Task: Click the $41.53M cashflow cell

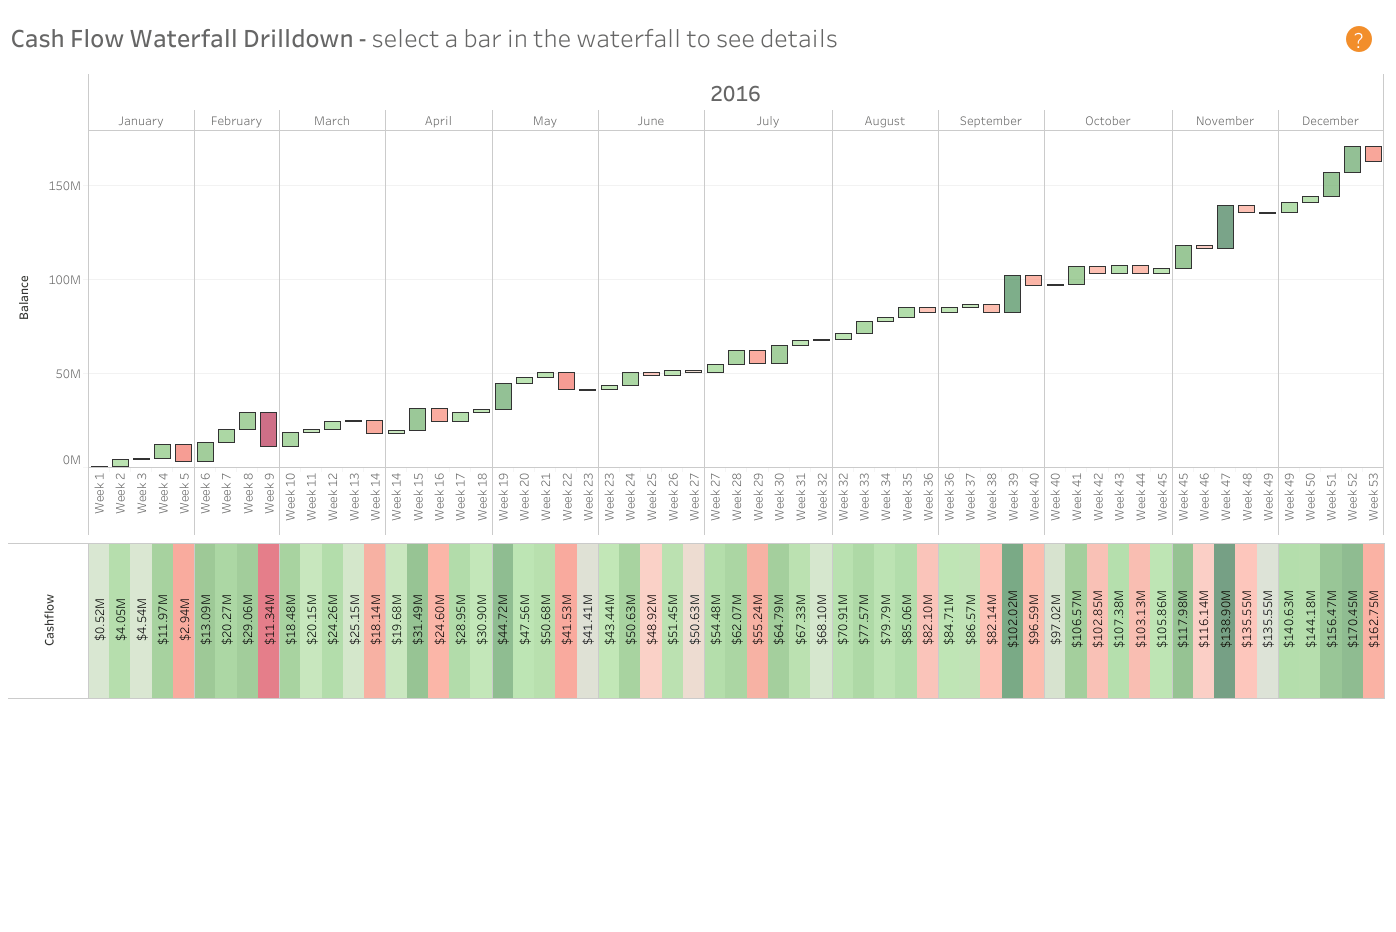Action: [x=566, y=621]
